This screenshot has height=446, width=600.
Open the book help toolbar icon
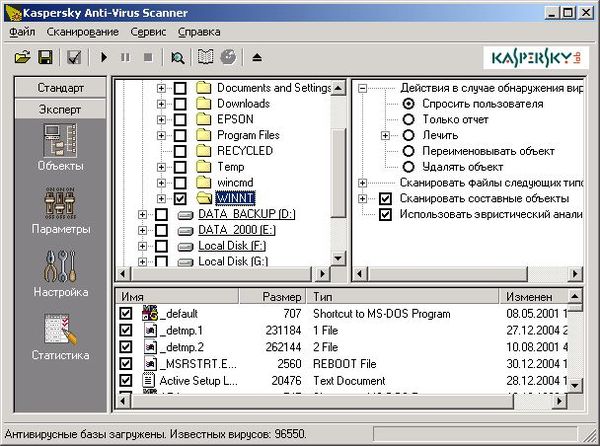(205, 57)
